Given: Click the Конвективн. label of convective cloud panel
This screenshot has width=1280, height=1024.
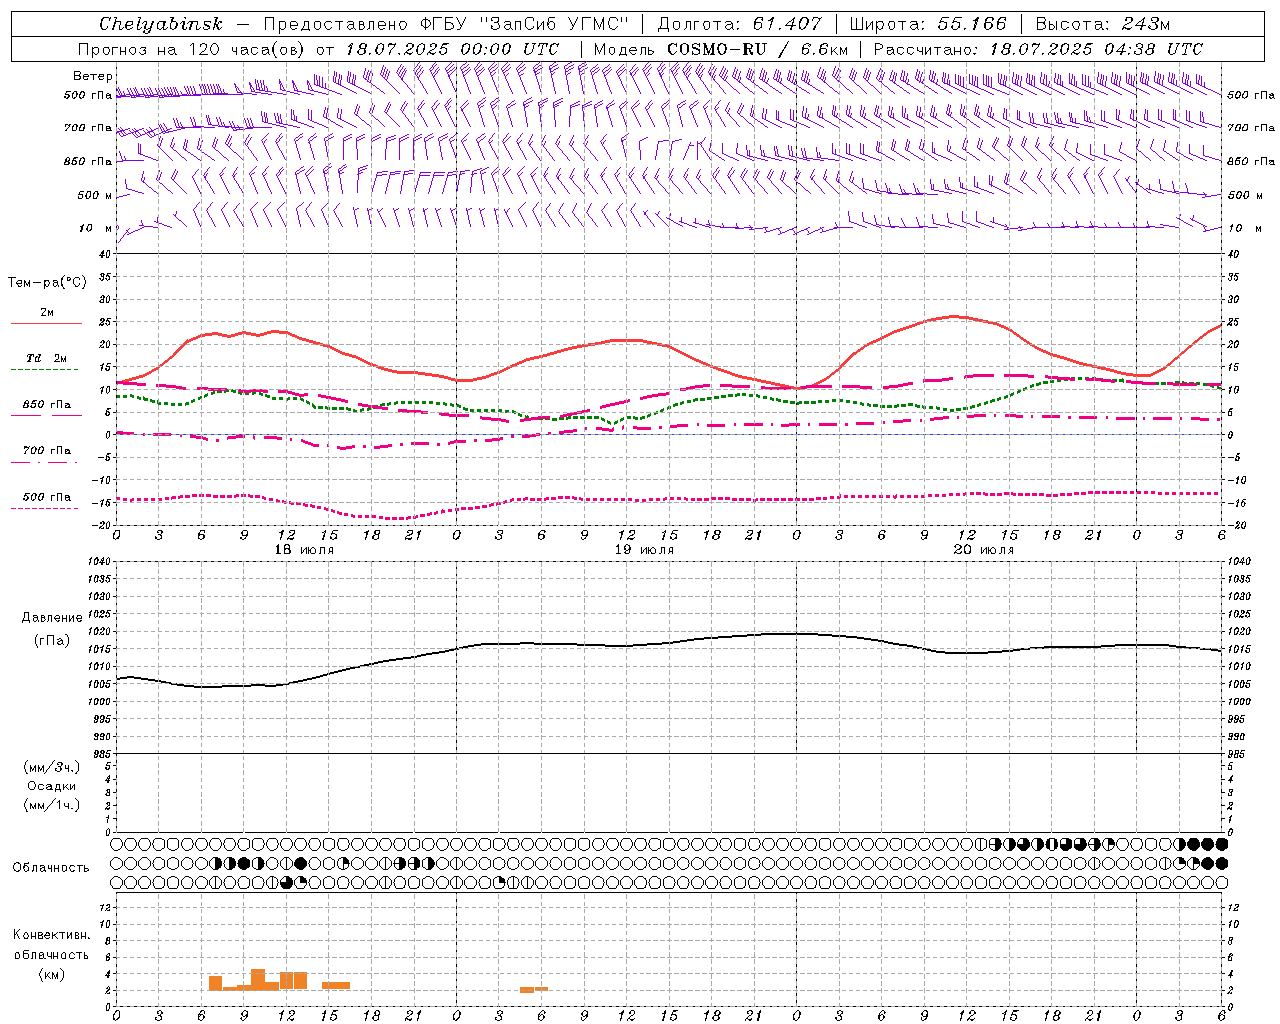Looking at the screenshot, I should point(52,935).
